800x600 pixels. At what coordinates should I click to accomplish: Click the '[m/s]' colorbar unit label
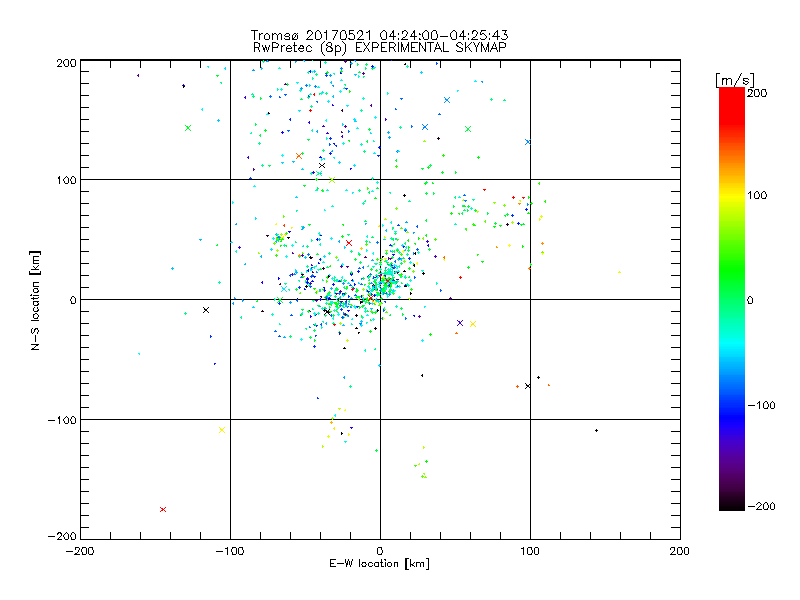[x=735, y=80]
